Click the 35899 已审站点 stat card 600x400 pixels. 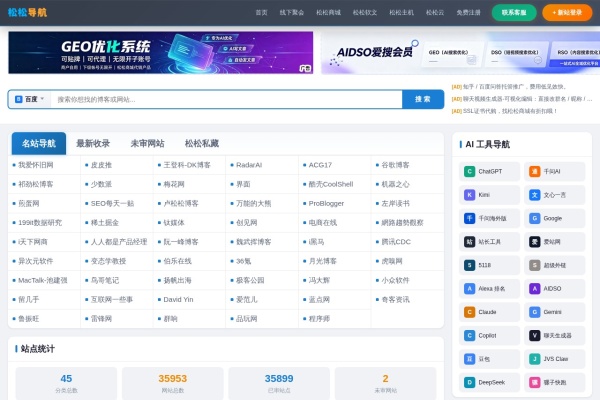click(279, 384)
